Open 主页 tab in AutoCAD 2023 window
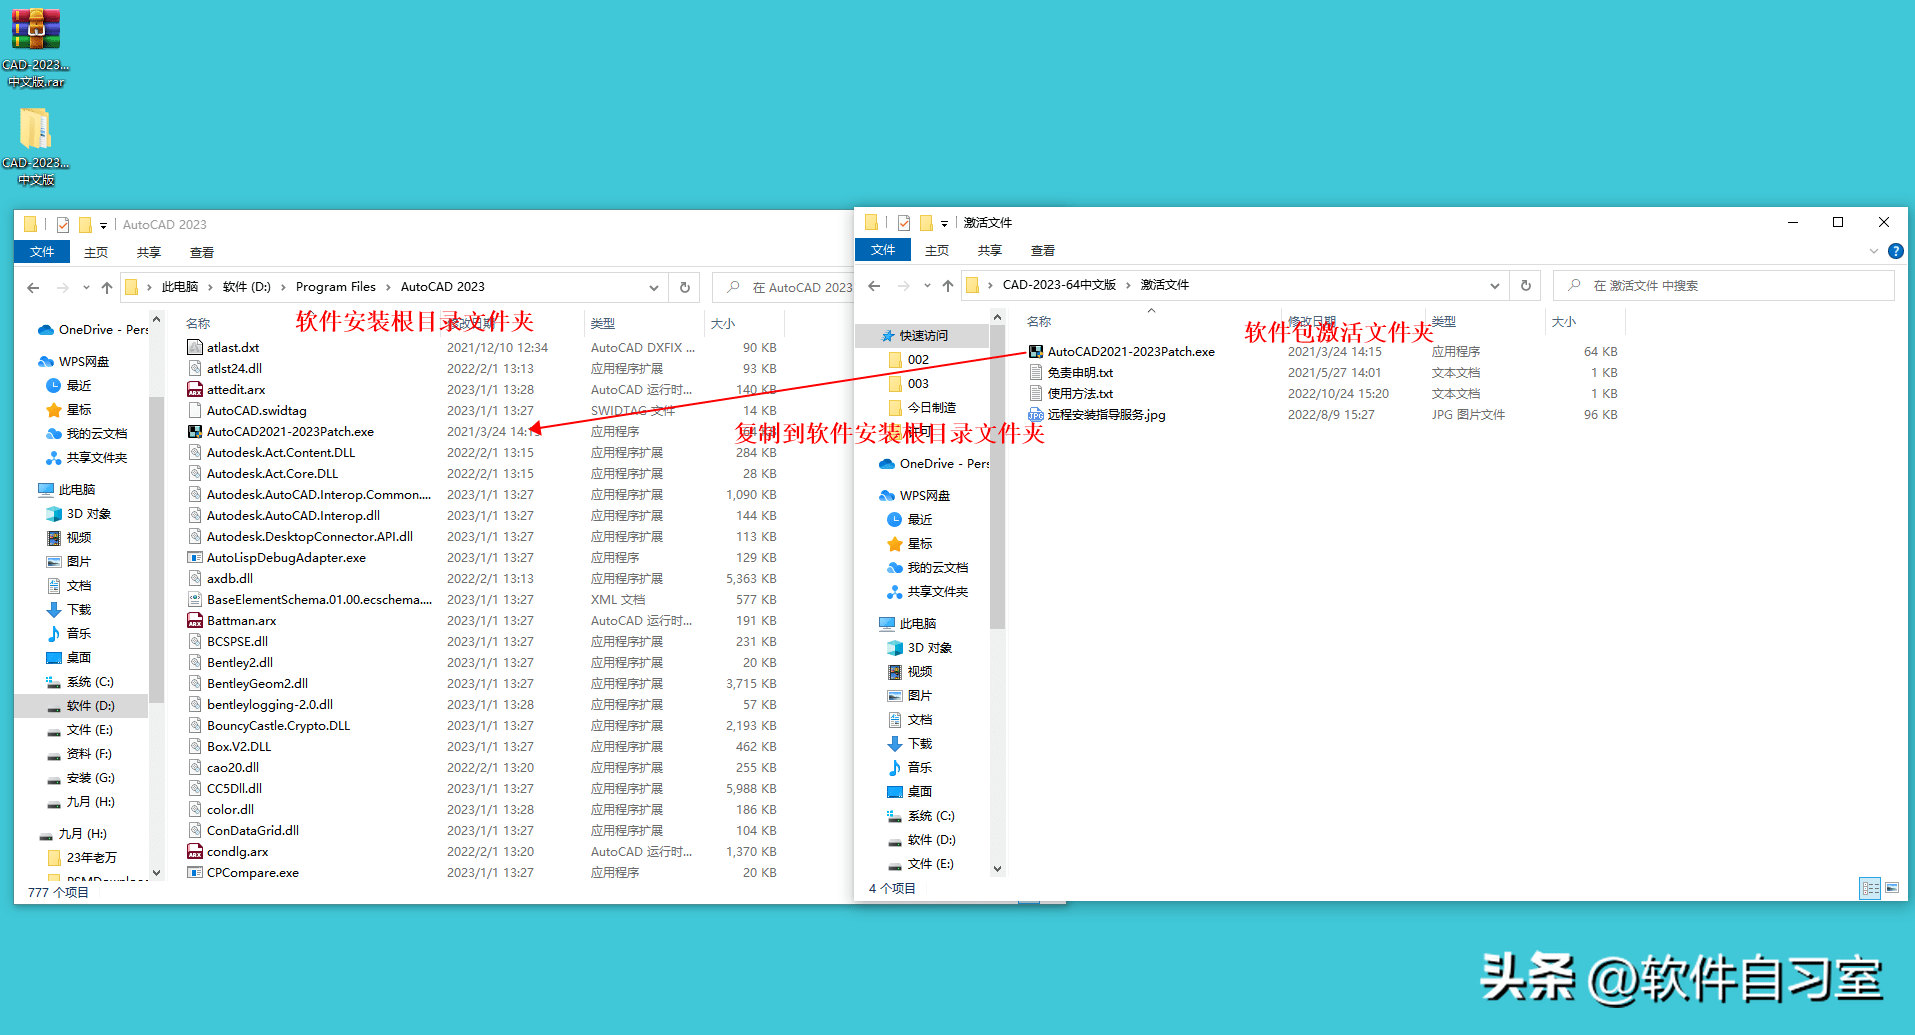1915x1035 pixels. click(x=96, y=252)
